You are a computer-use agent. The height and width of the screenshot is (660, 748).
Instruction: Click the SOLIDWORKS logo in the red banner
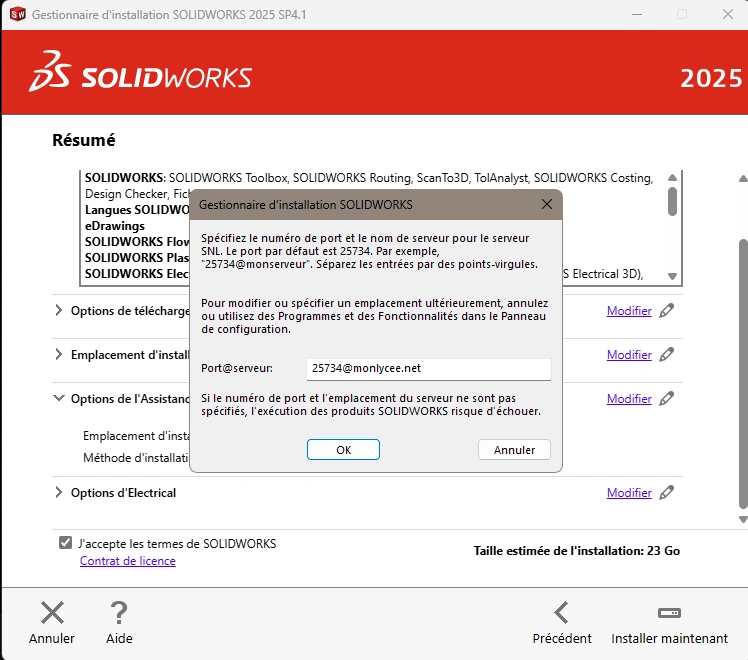click(x=140, y=72)
